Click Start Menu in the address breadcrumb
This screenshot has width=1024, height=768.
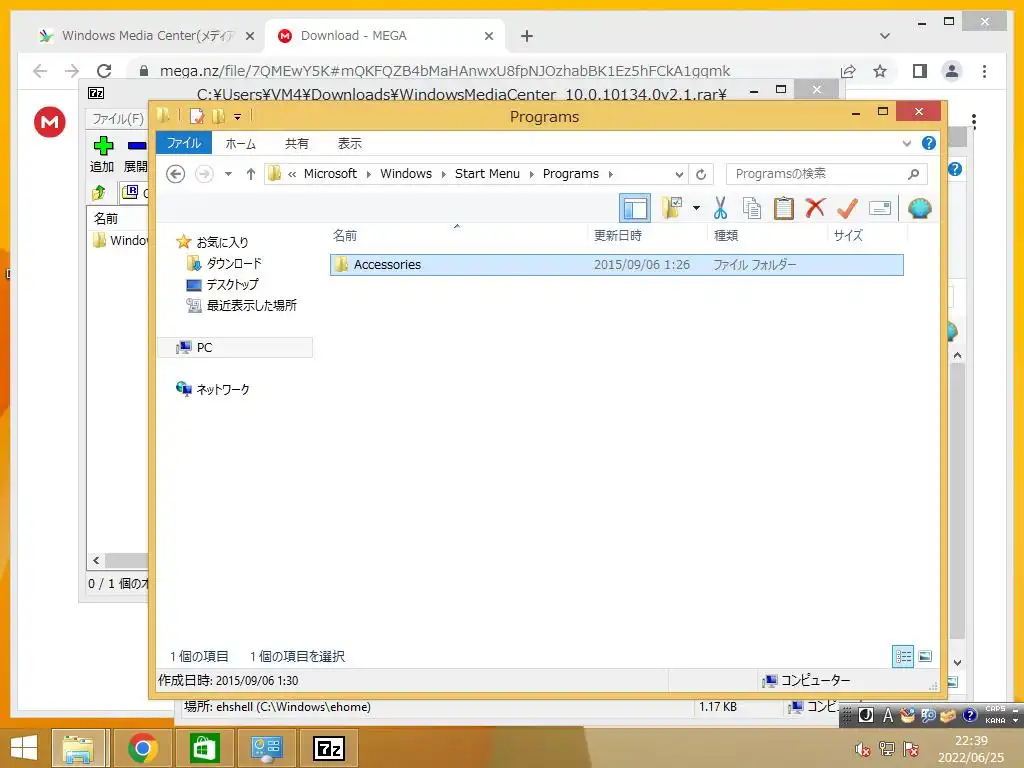point(487,174)
